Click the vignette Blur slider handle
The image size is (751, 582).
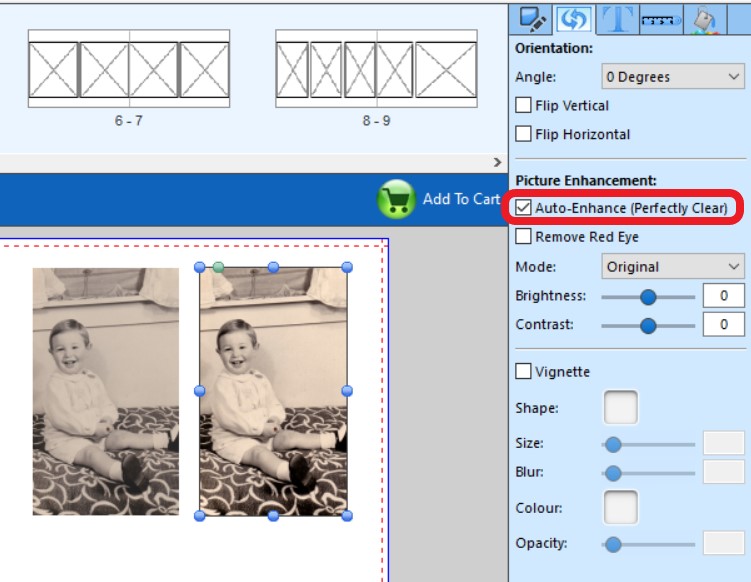[x=613, y=473]
